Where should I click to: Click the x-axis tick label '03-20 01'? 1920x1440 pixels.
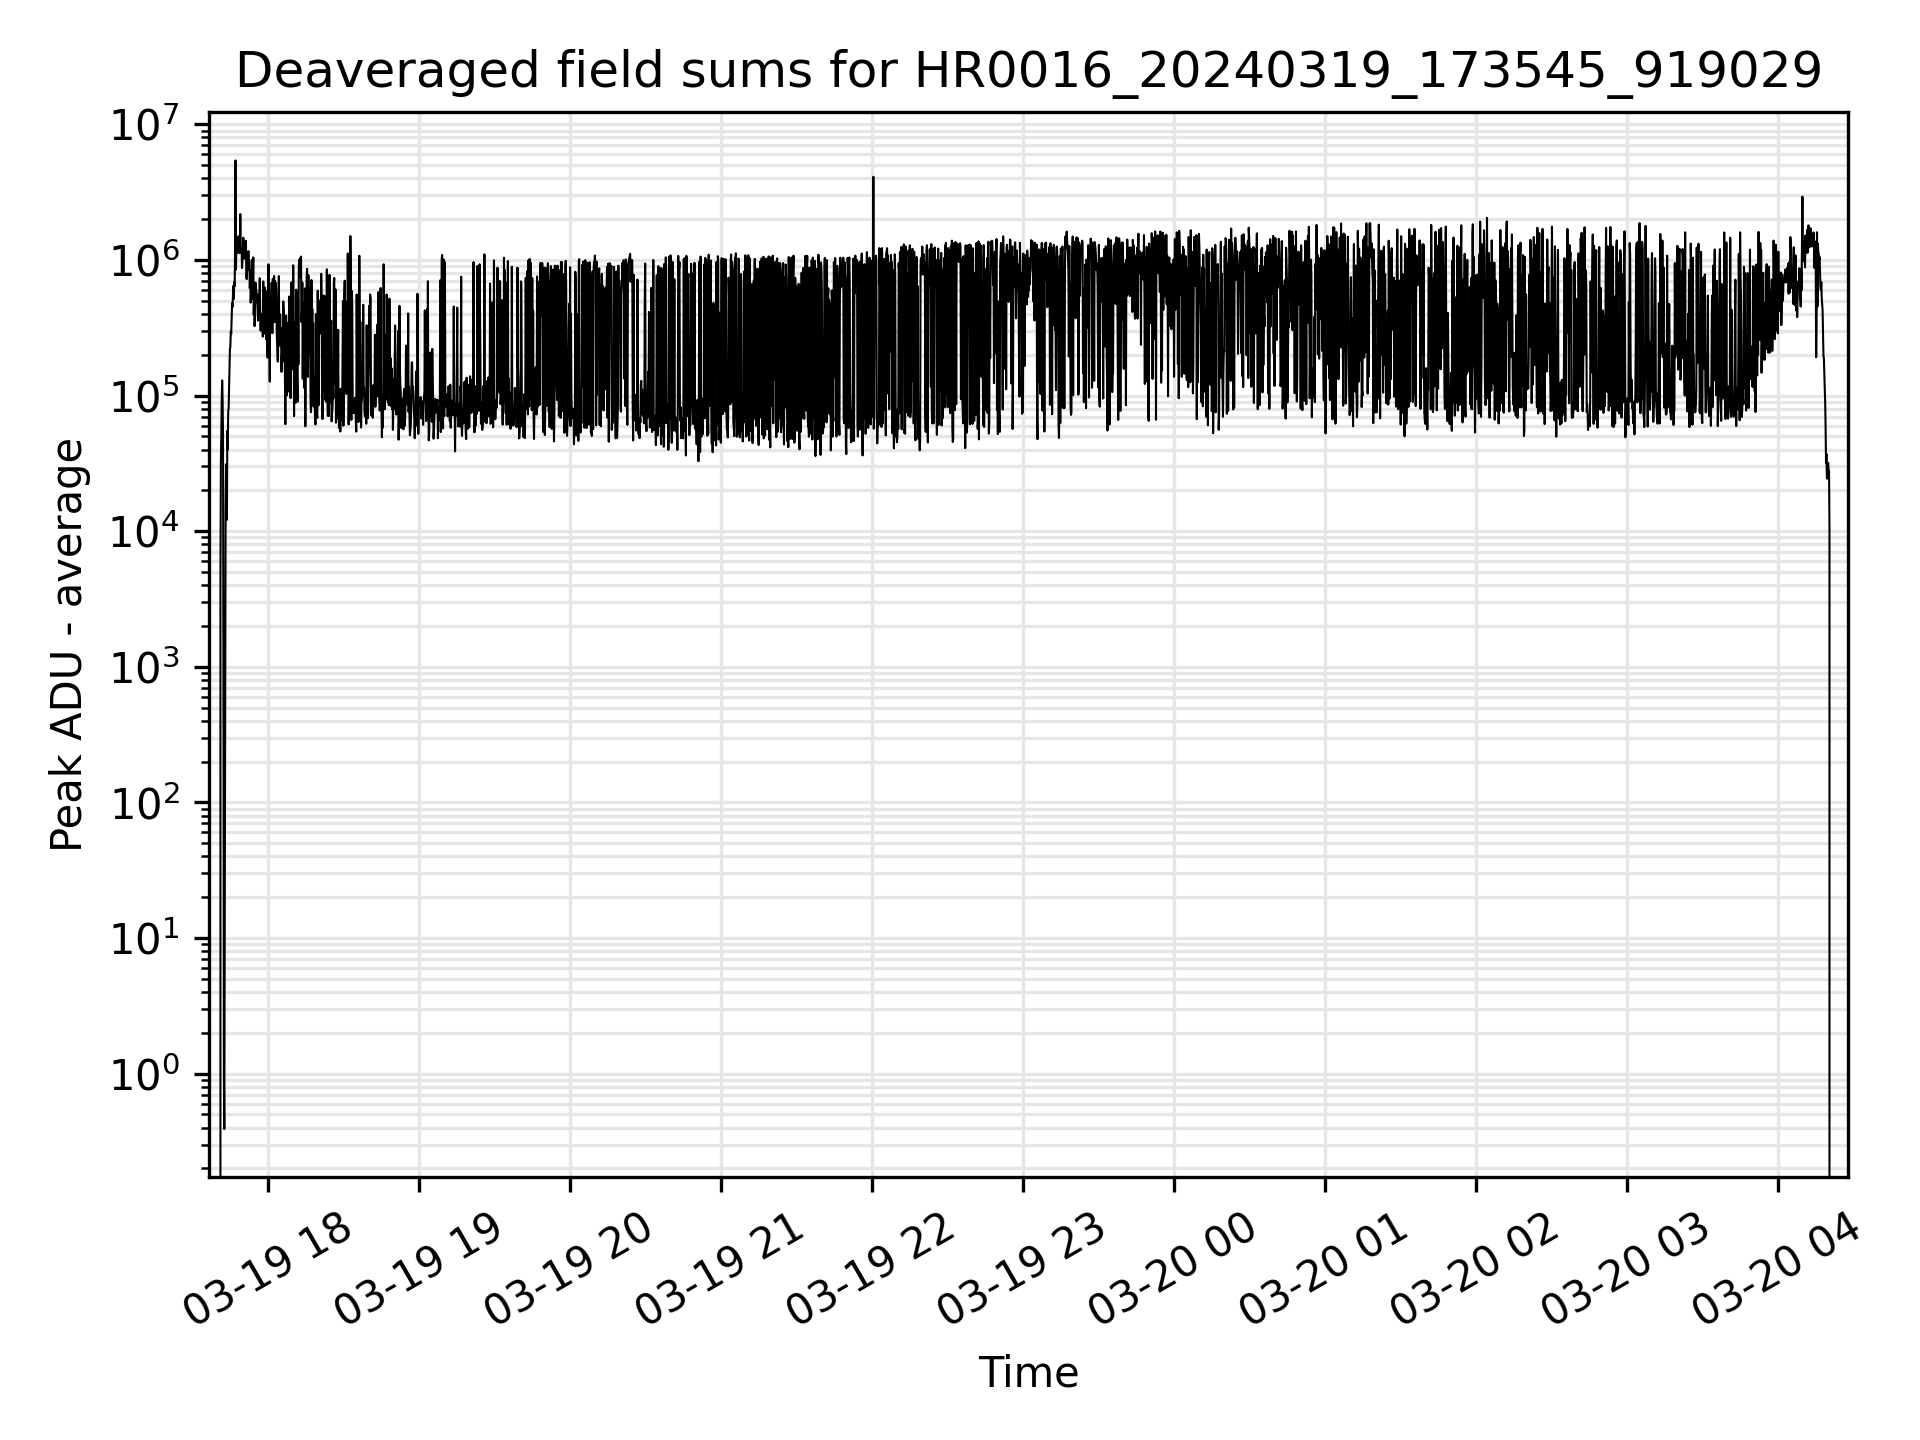click(1324, 1270)
